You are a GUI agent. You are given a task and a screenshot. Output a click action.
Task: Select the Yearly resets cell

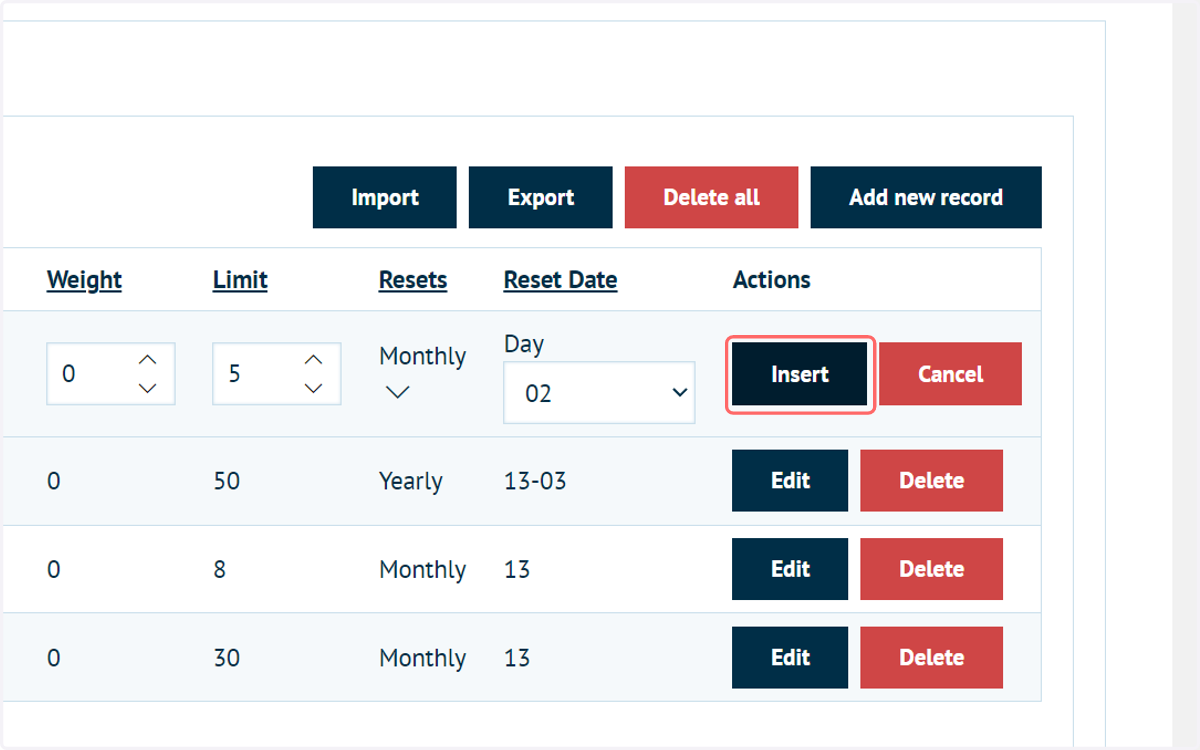click(411, 481)
